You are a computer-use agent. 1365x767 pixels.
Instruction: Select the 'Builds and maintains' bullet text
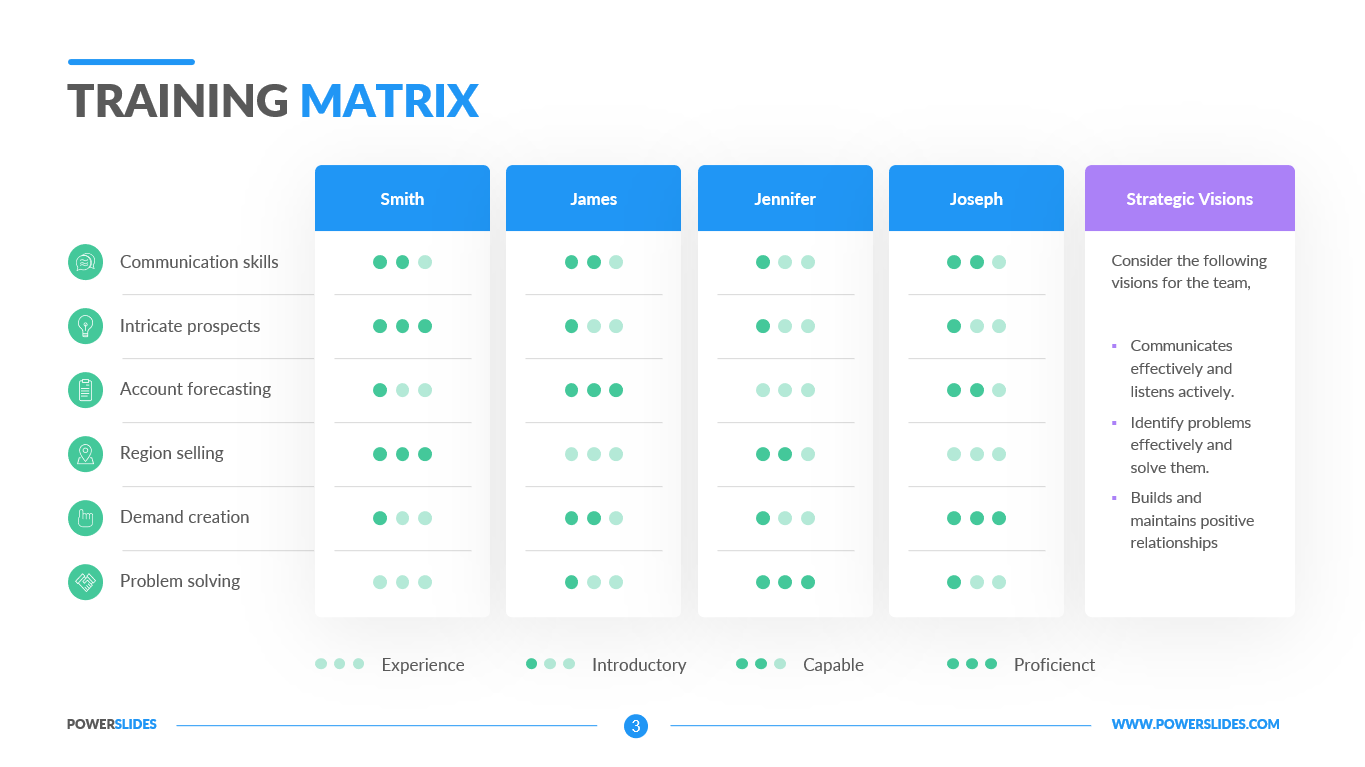coord(1192,520)
